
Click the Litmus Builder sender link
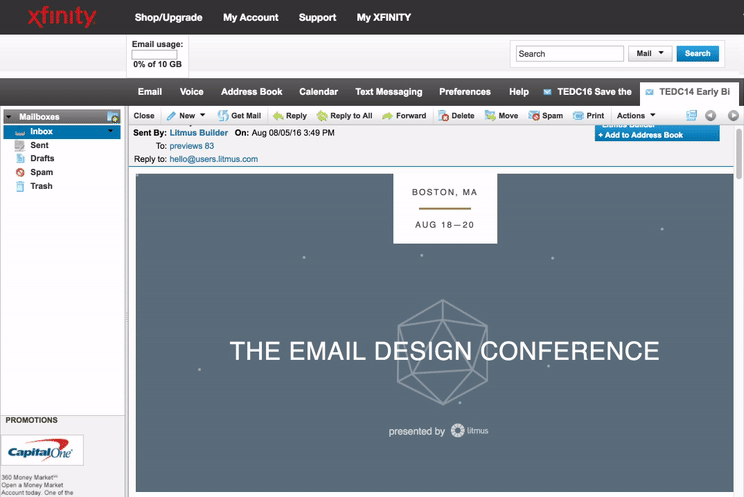(199, 133)
